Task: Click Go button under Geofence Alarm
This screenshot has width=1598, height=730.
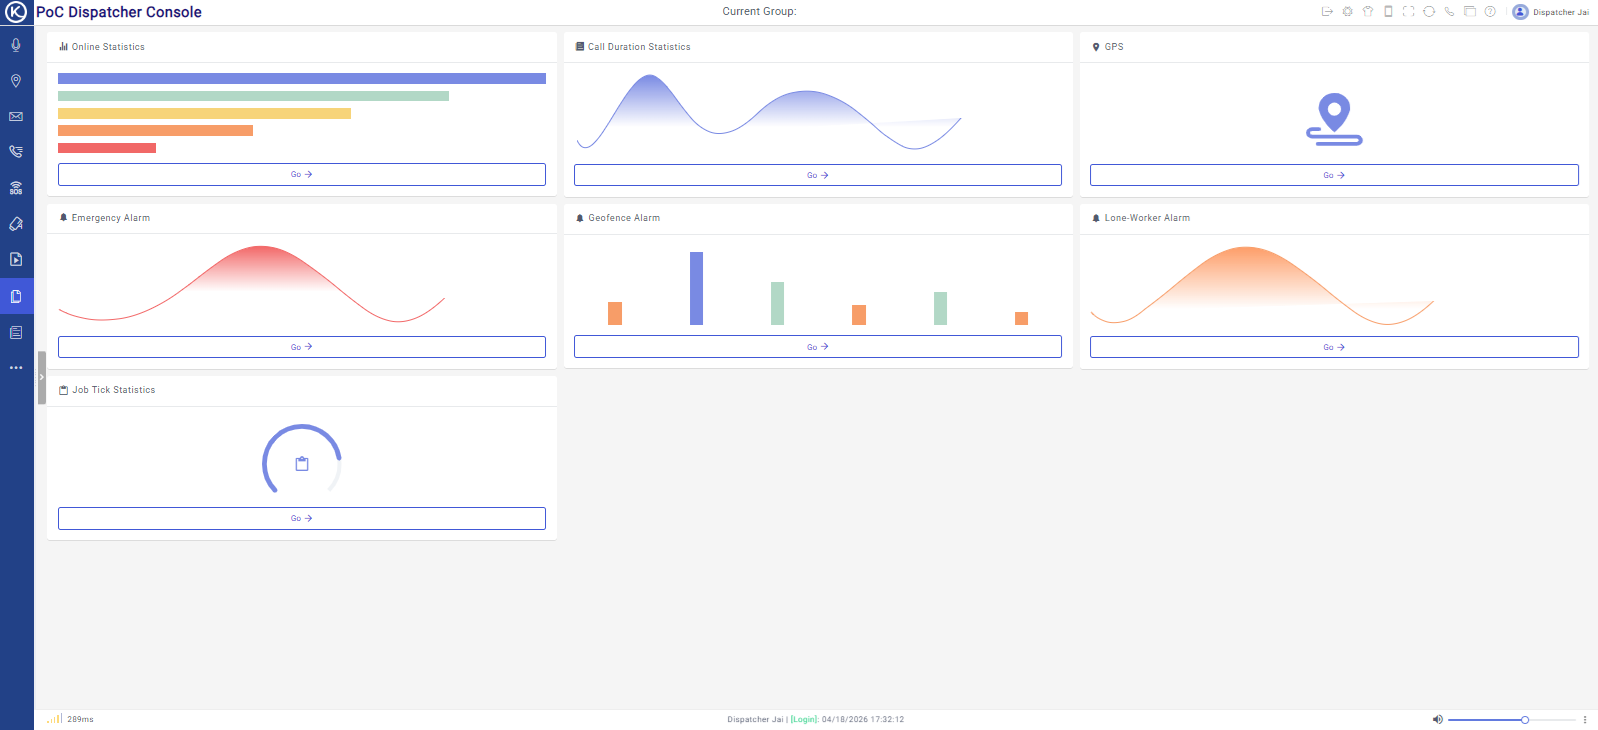Action: point(818,347)
